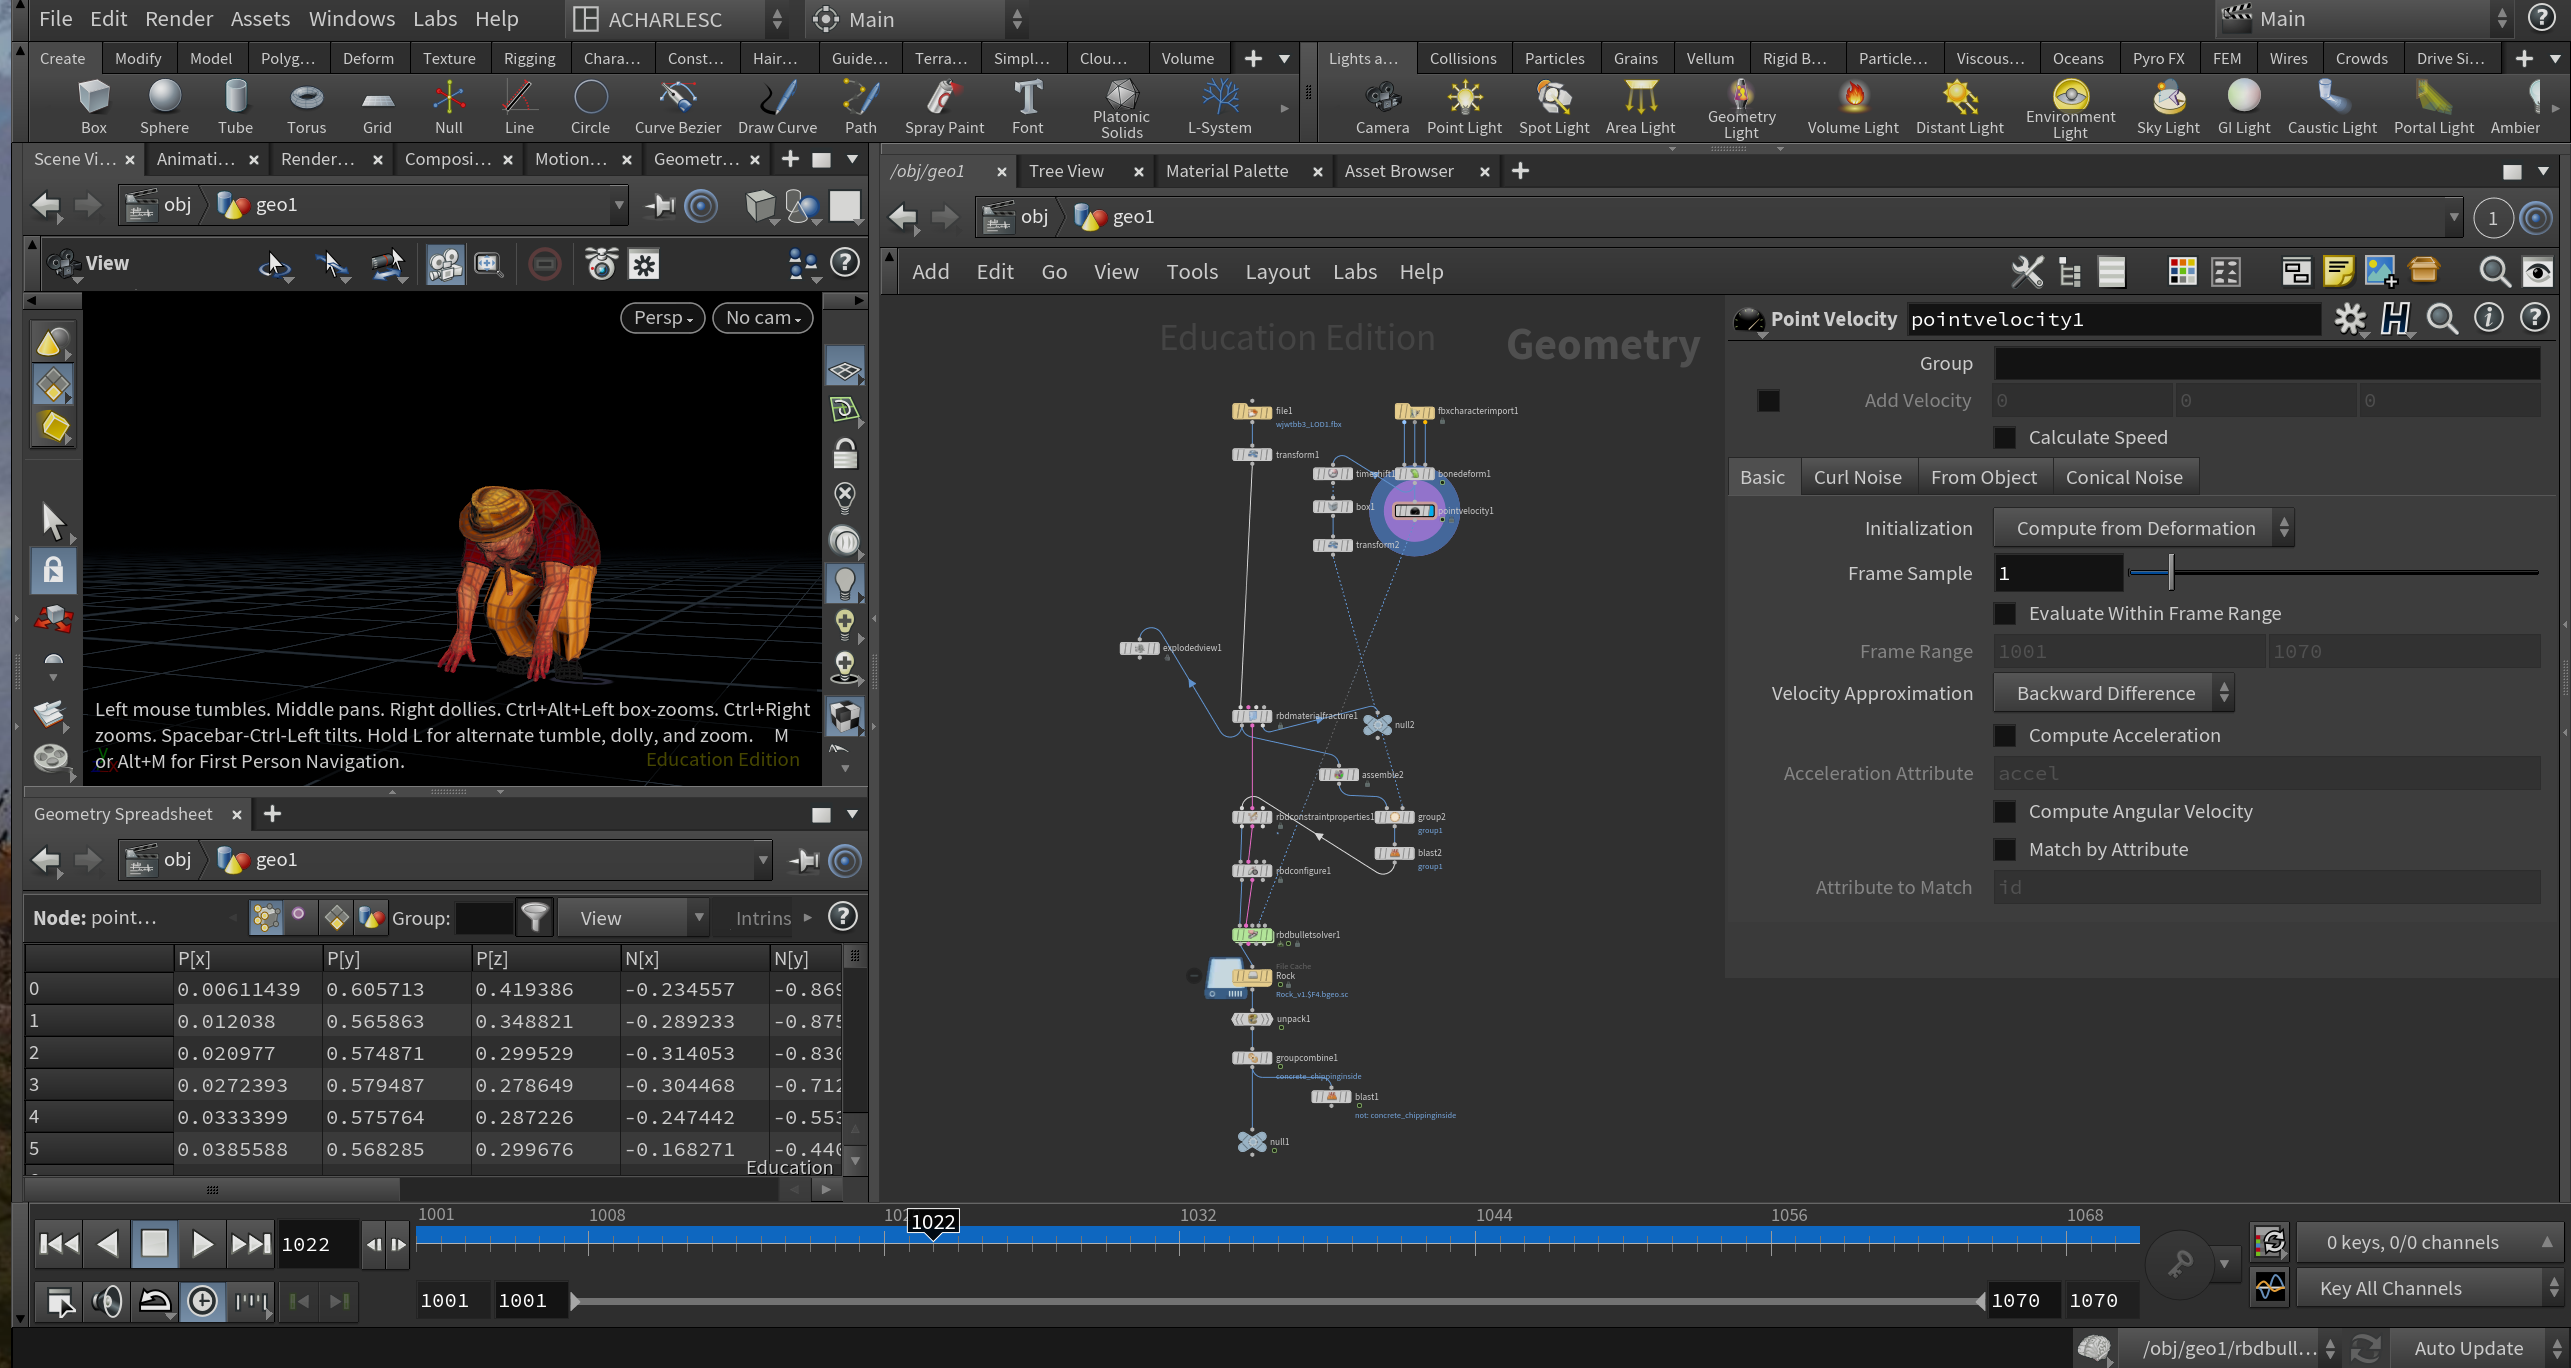Screen dimensions: 2571x1368
Task: Create a Camera from the shelf
Action: [x=1382, y=107]
